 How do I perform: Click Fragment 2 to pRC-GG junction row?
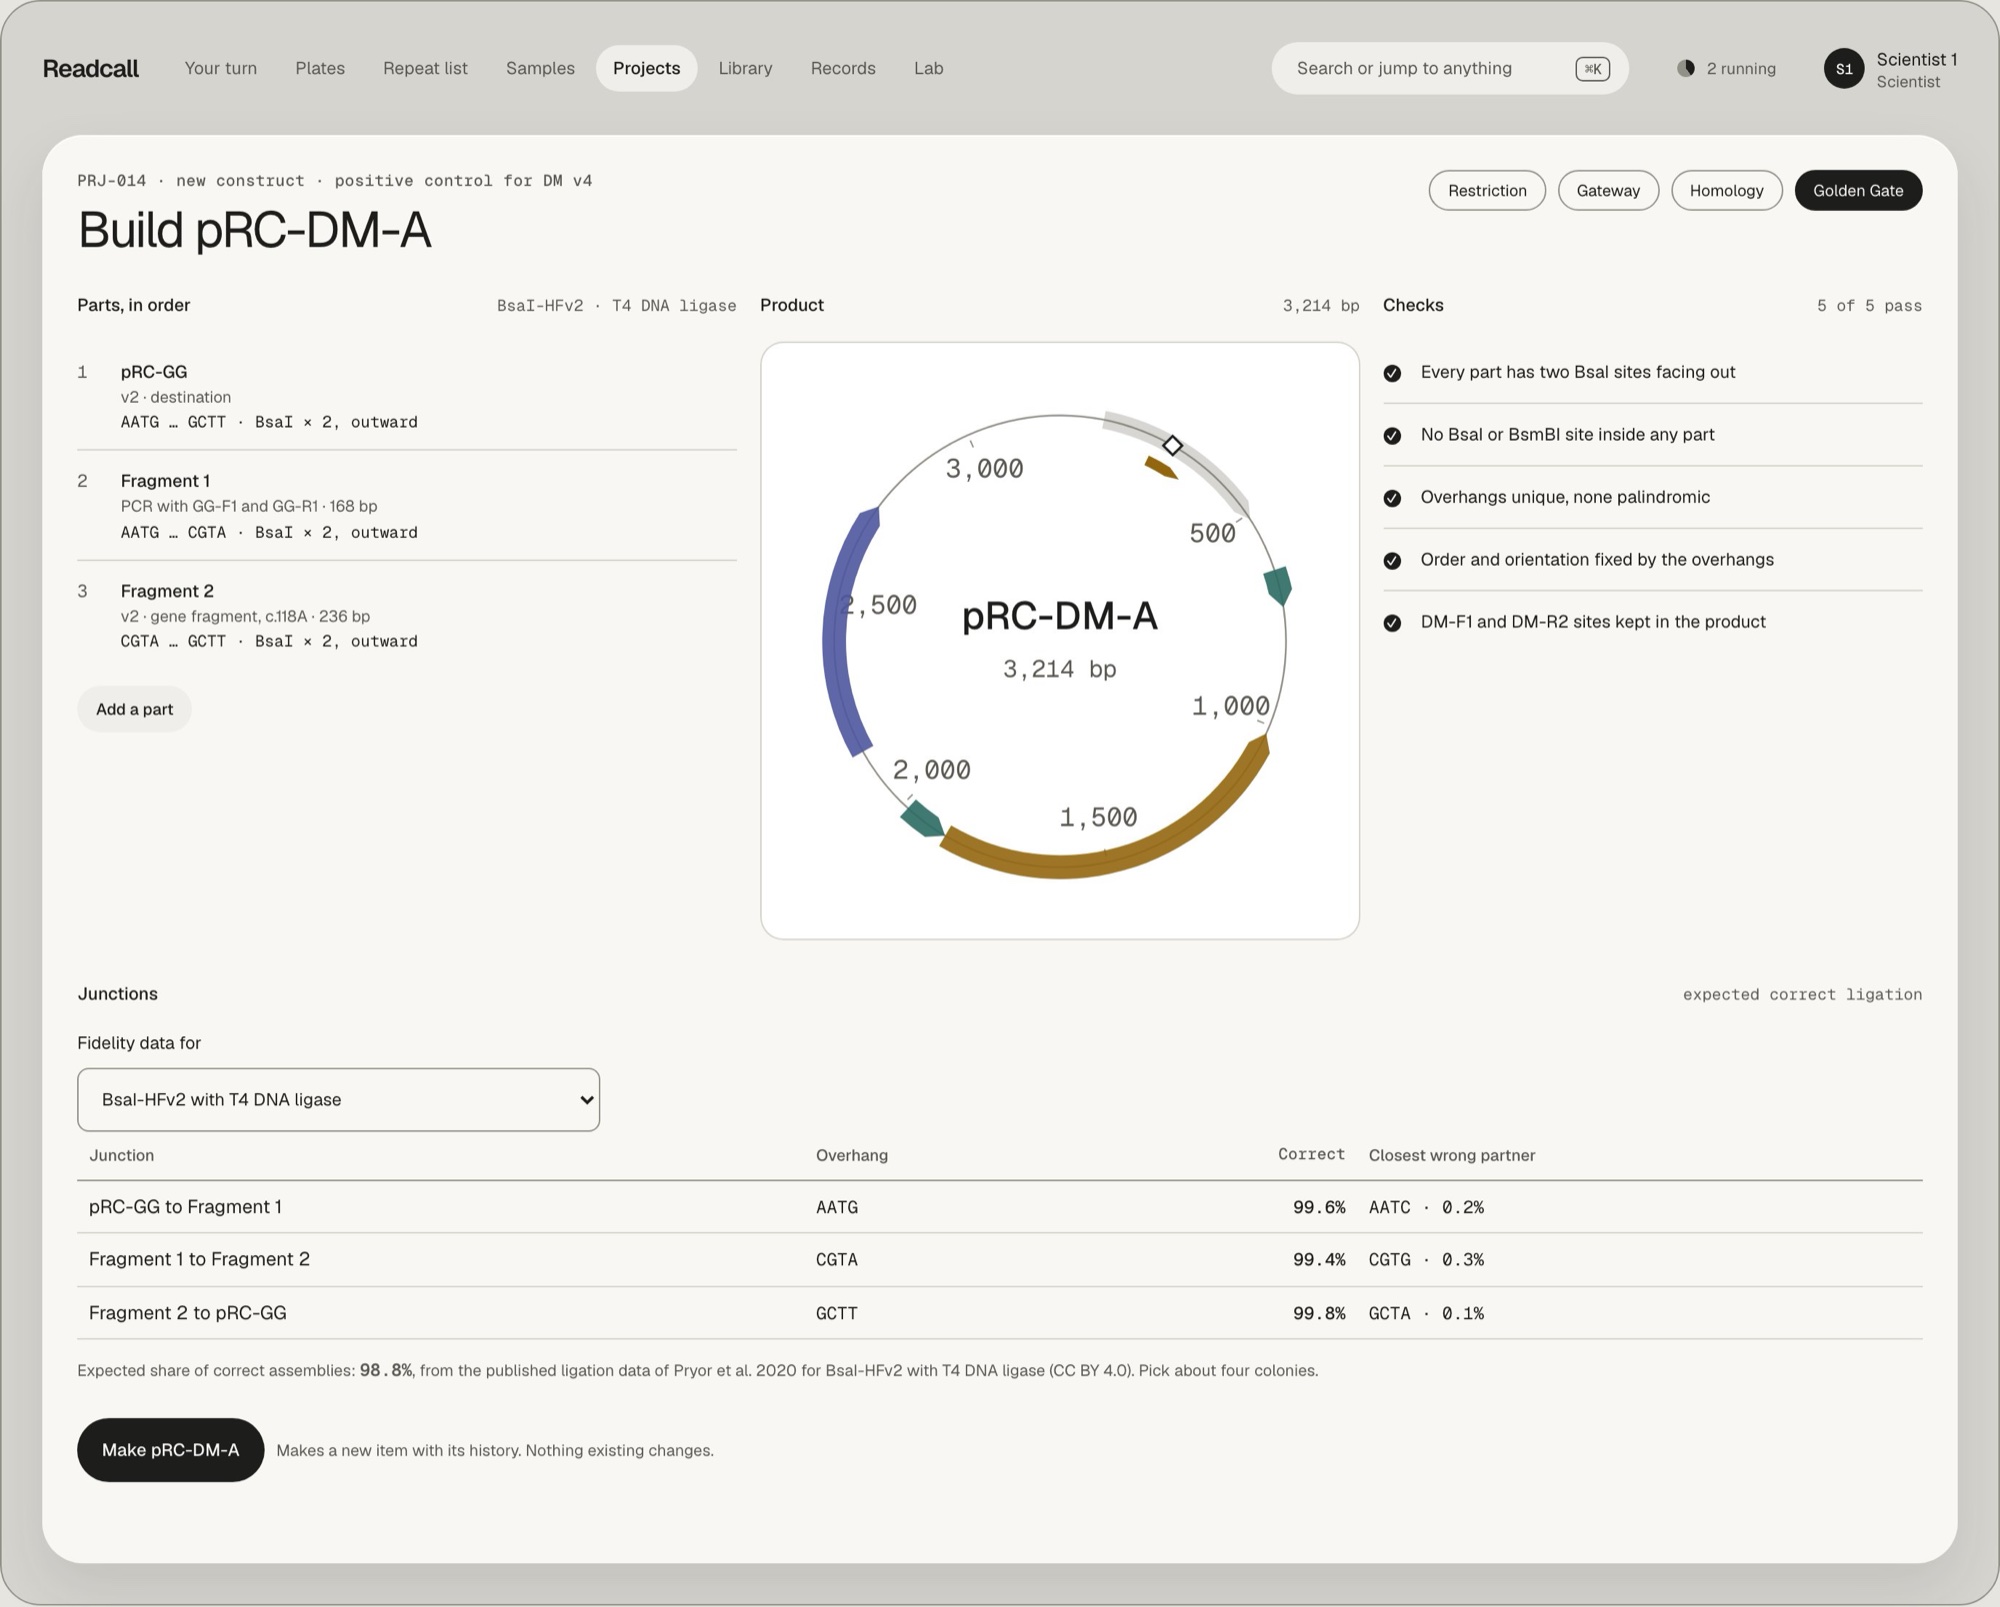tap(999, 1313)
